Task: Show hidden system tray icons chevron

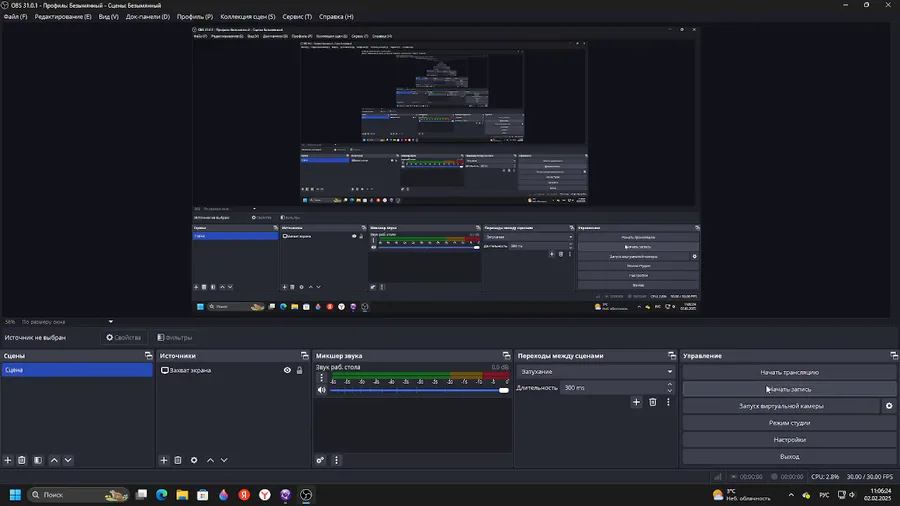Action: 791,495
